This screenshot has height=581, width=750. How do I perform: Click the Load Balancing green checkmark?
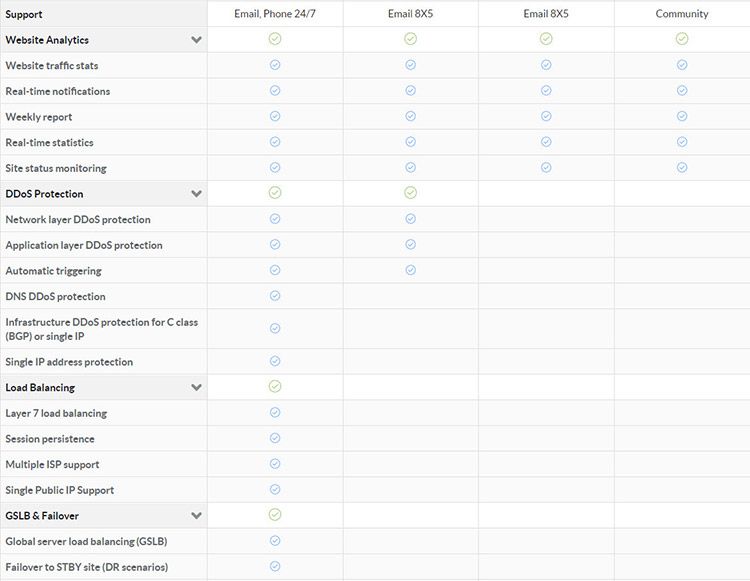275,386
